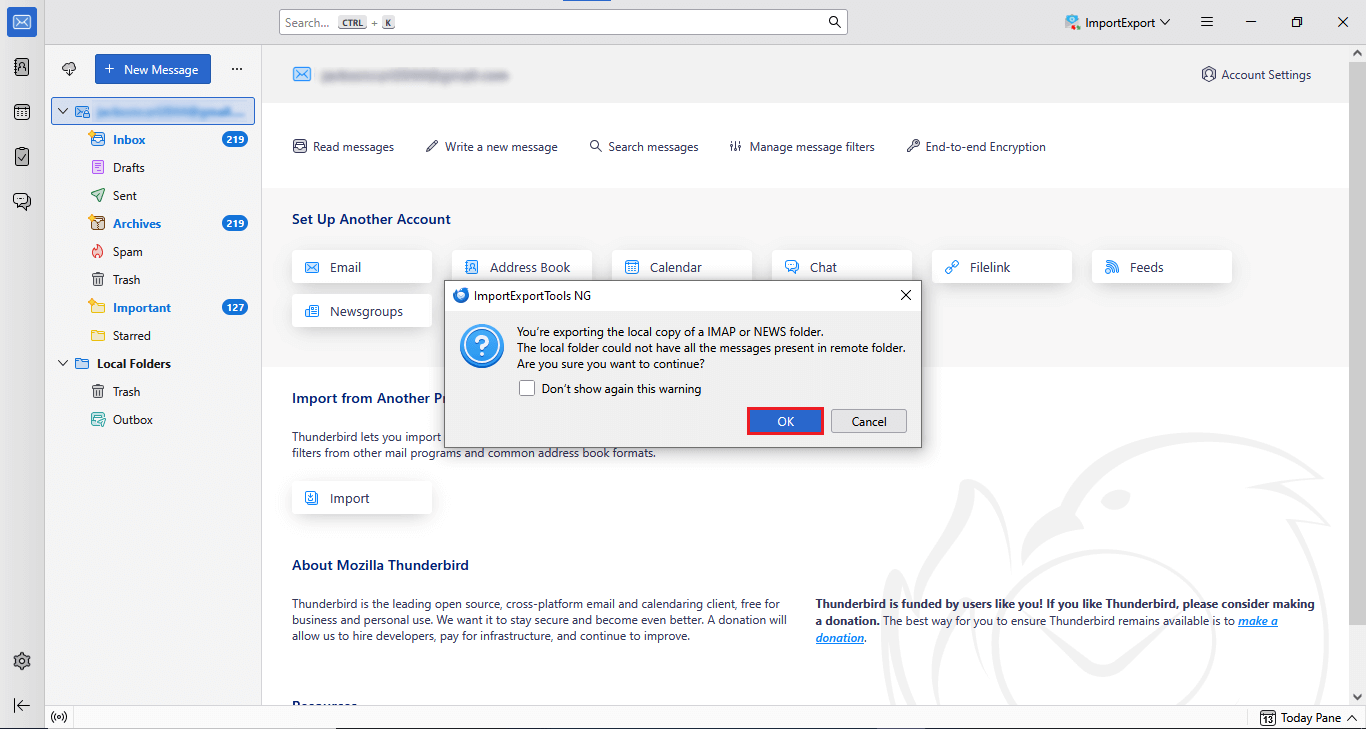Open the application hamburger menu

point(1207,21)
